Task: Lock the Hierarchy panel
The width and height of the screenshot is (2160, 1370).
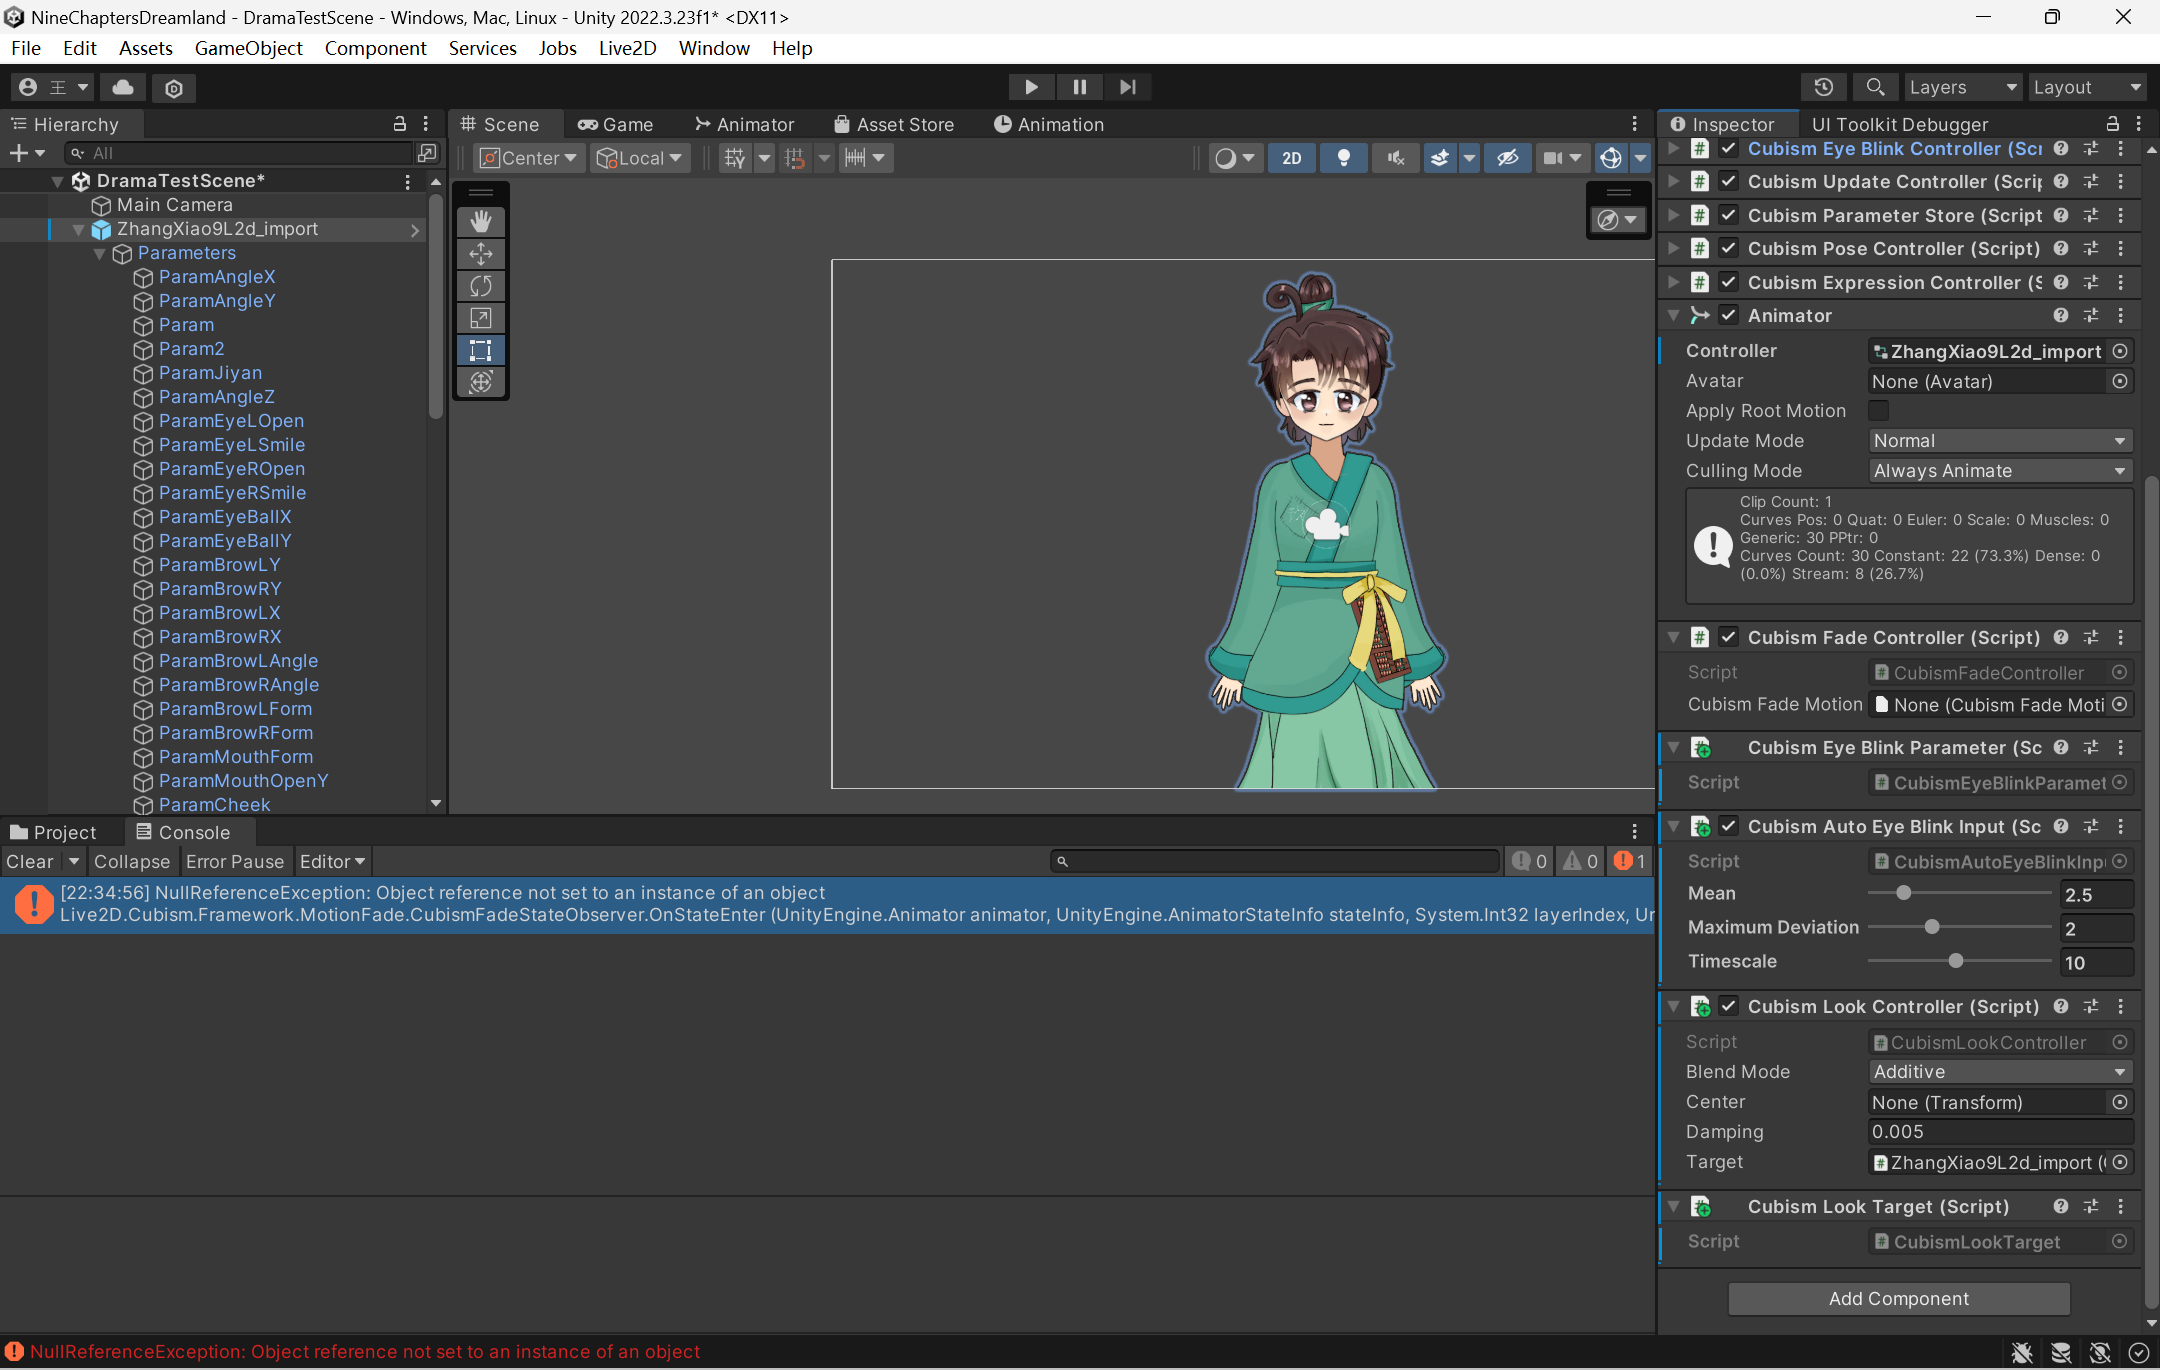Action: pos(400,124)
